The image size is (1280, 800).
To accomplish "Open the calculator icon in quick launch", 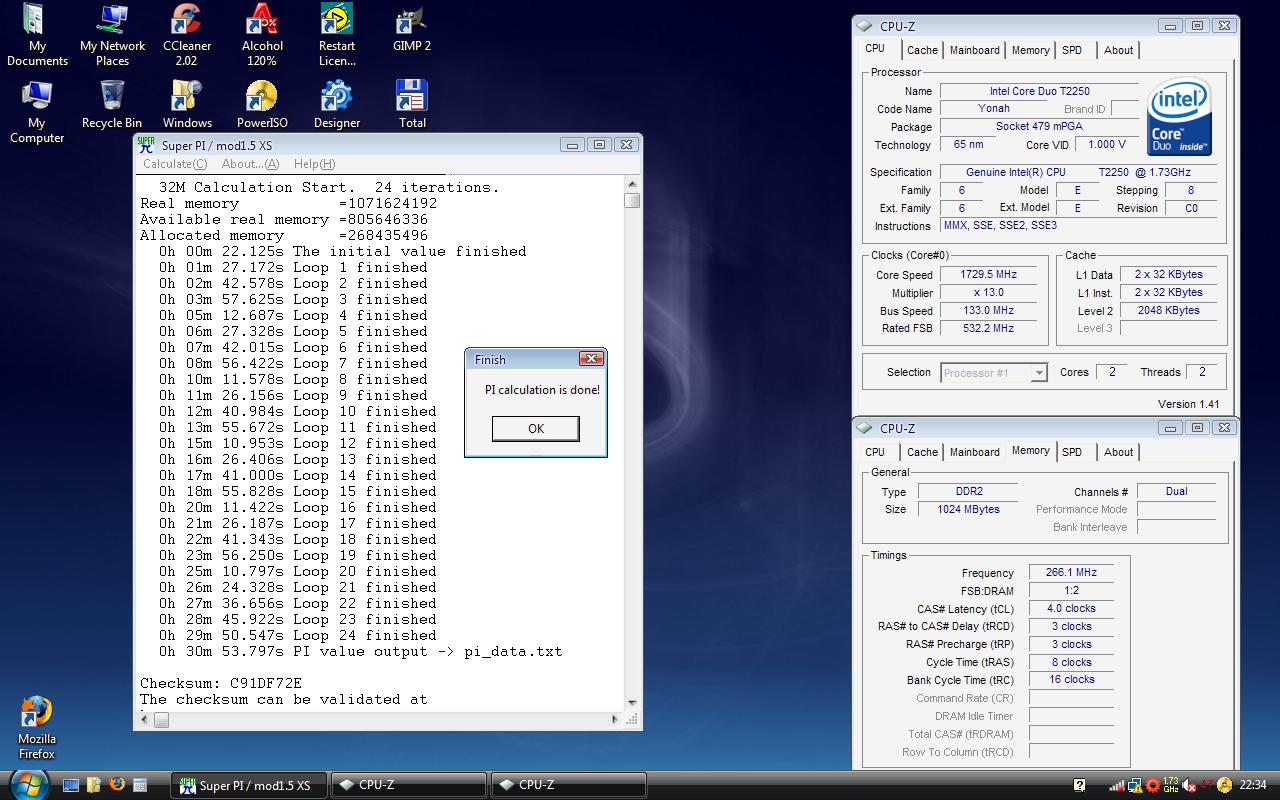I will (140, 785).
